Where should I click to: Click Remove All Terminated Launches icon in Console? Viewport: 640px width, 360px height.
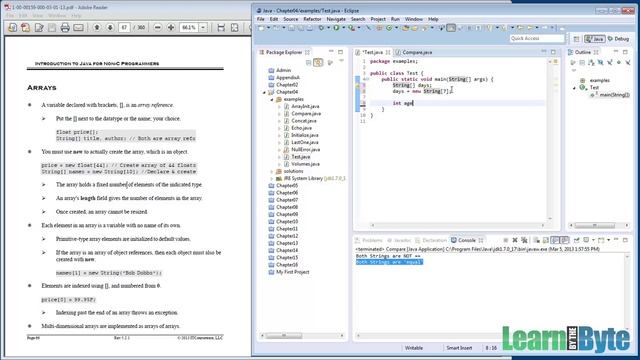524,240
